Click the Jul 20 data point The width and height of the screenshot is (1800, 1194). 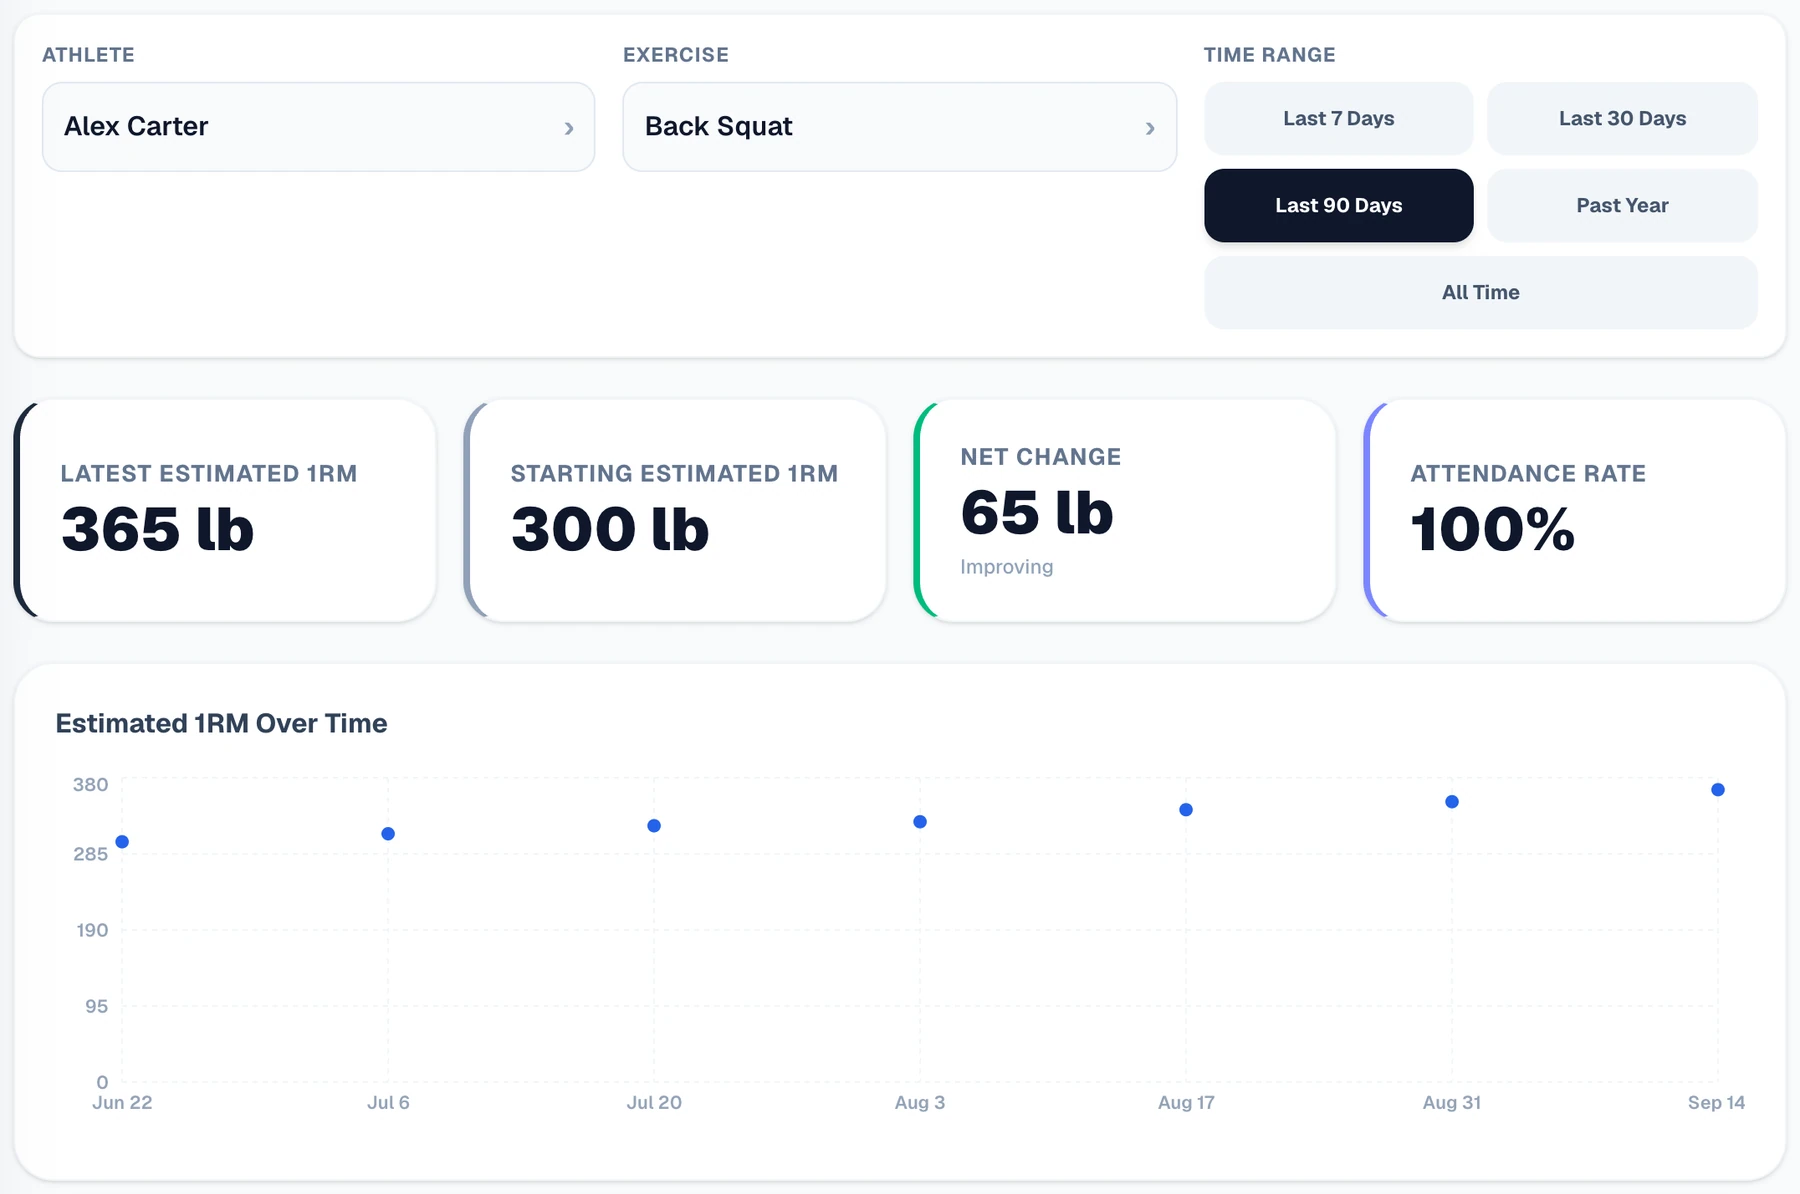(x=654, y=826)
